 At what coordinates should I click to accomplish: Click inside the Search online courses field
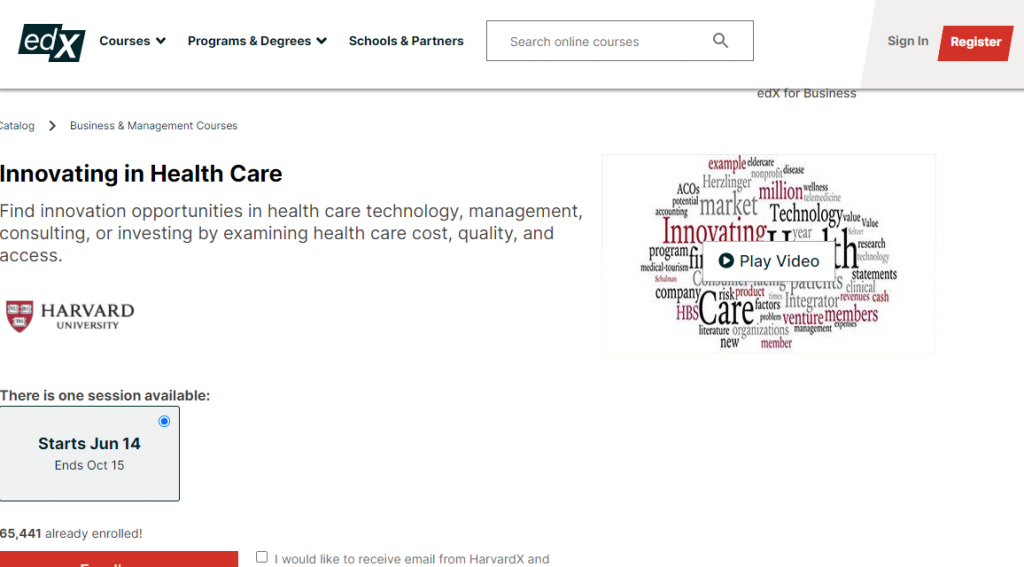[600, 41]
